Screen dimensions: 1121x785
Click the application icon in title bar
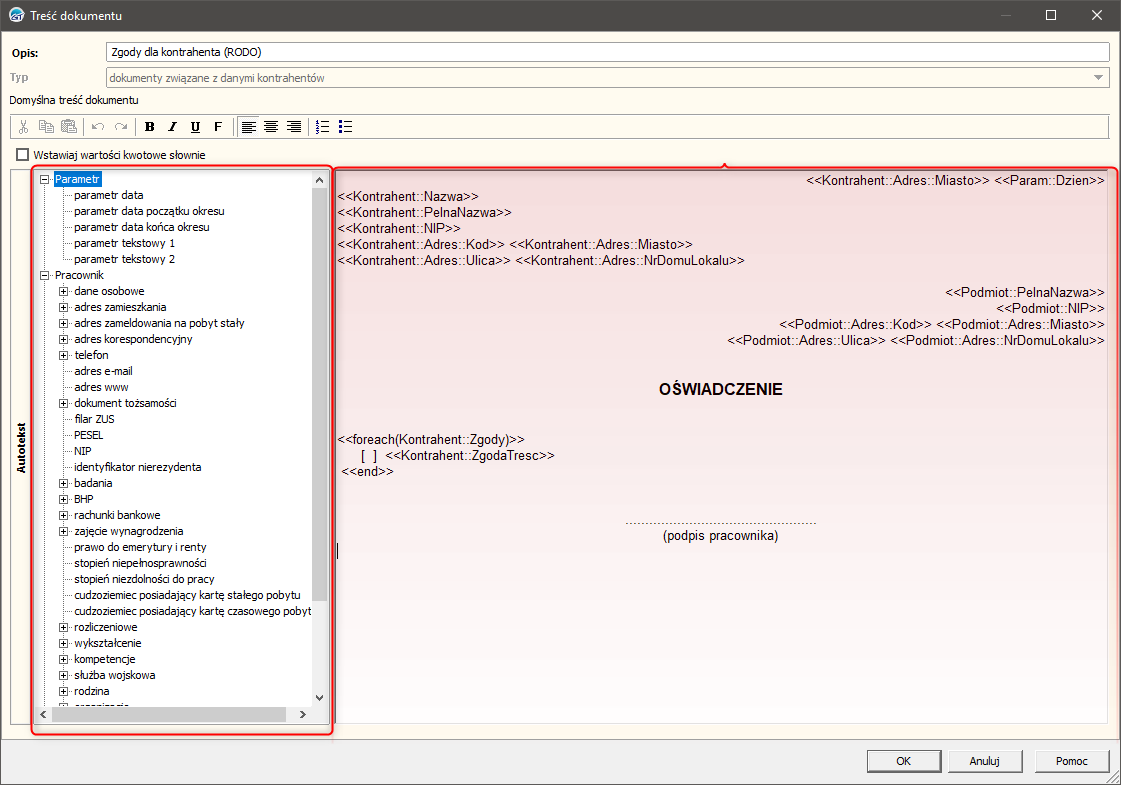(16, 15)
